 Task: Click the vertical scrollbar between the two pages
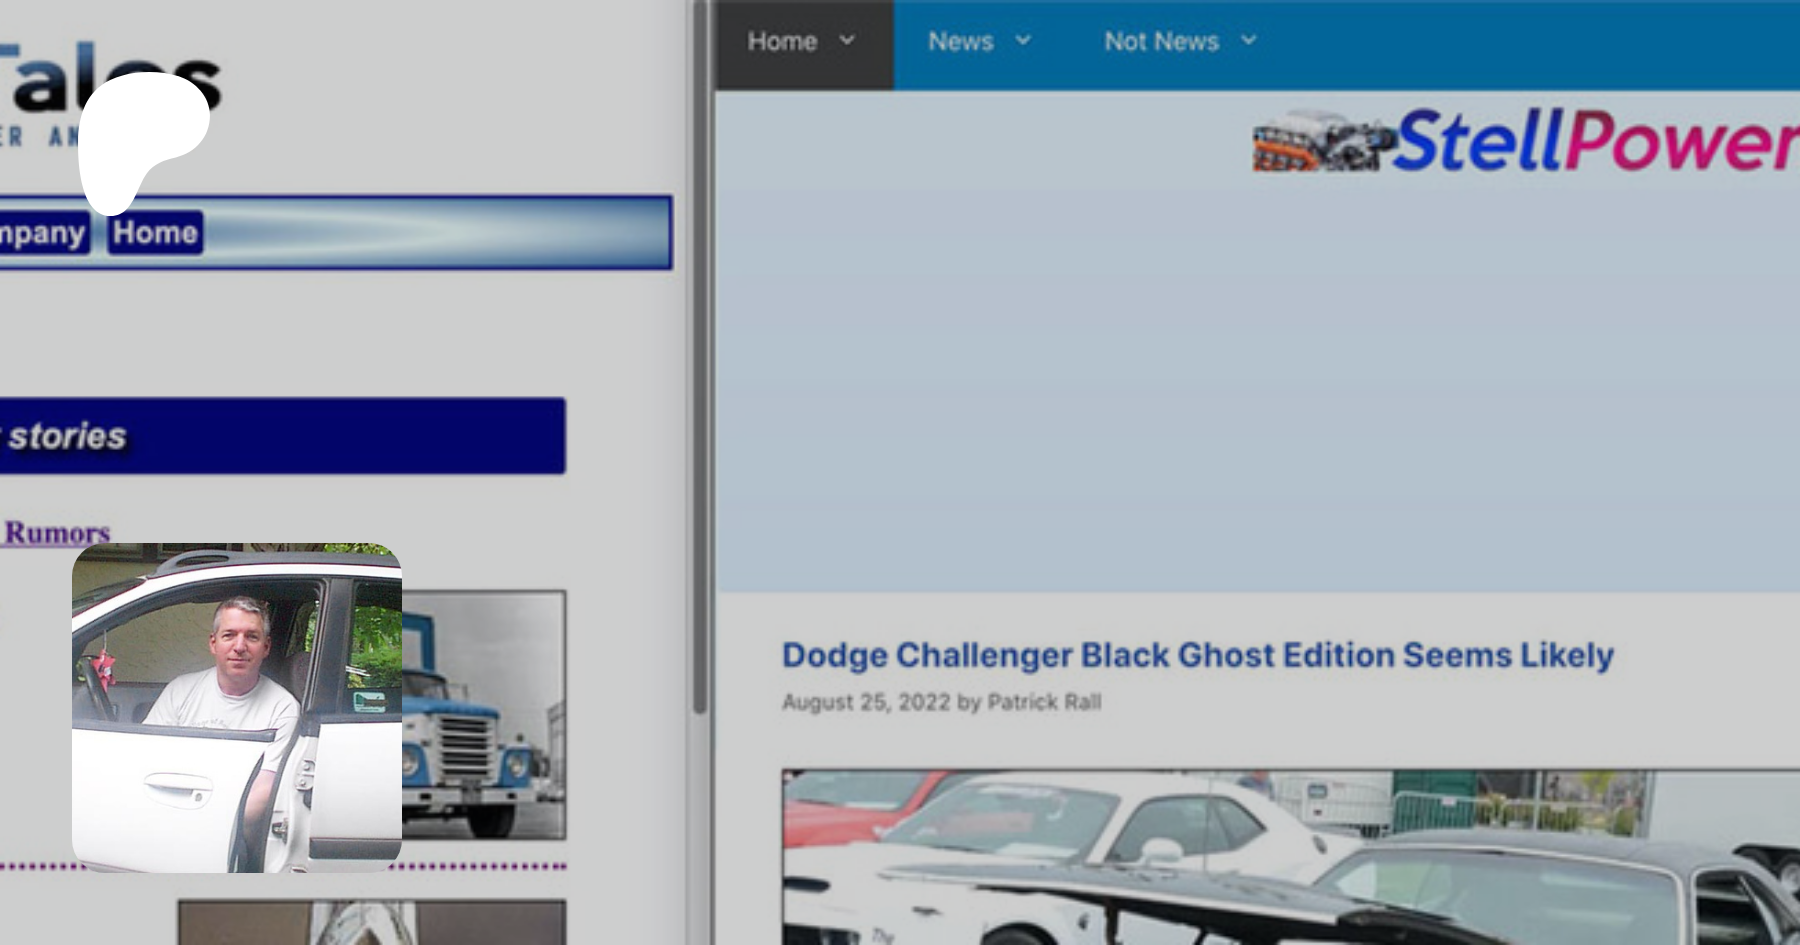pos(700,400)
